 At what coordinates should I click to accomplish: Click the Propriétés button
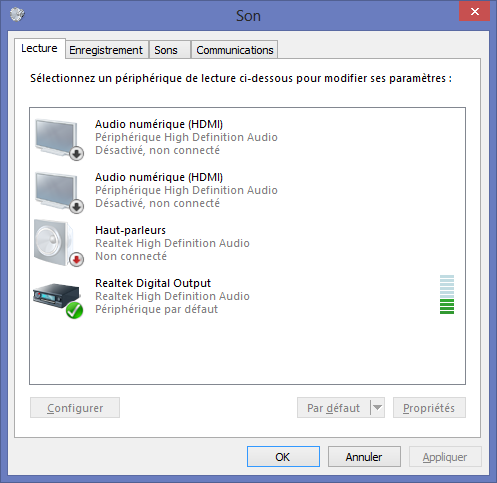tap(429, 407)
